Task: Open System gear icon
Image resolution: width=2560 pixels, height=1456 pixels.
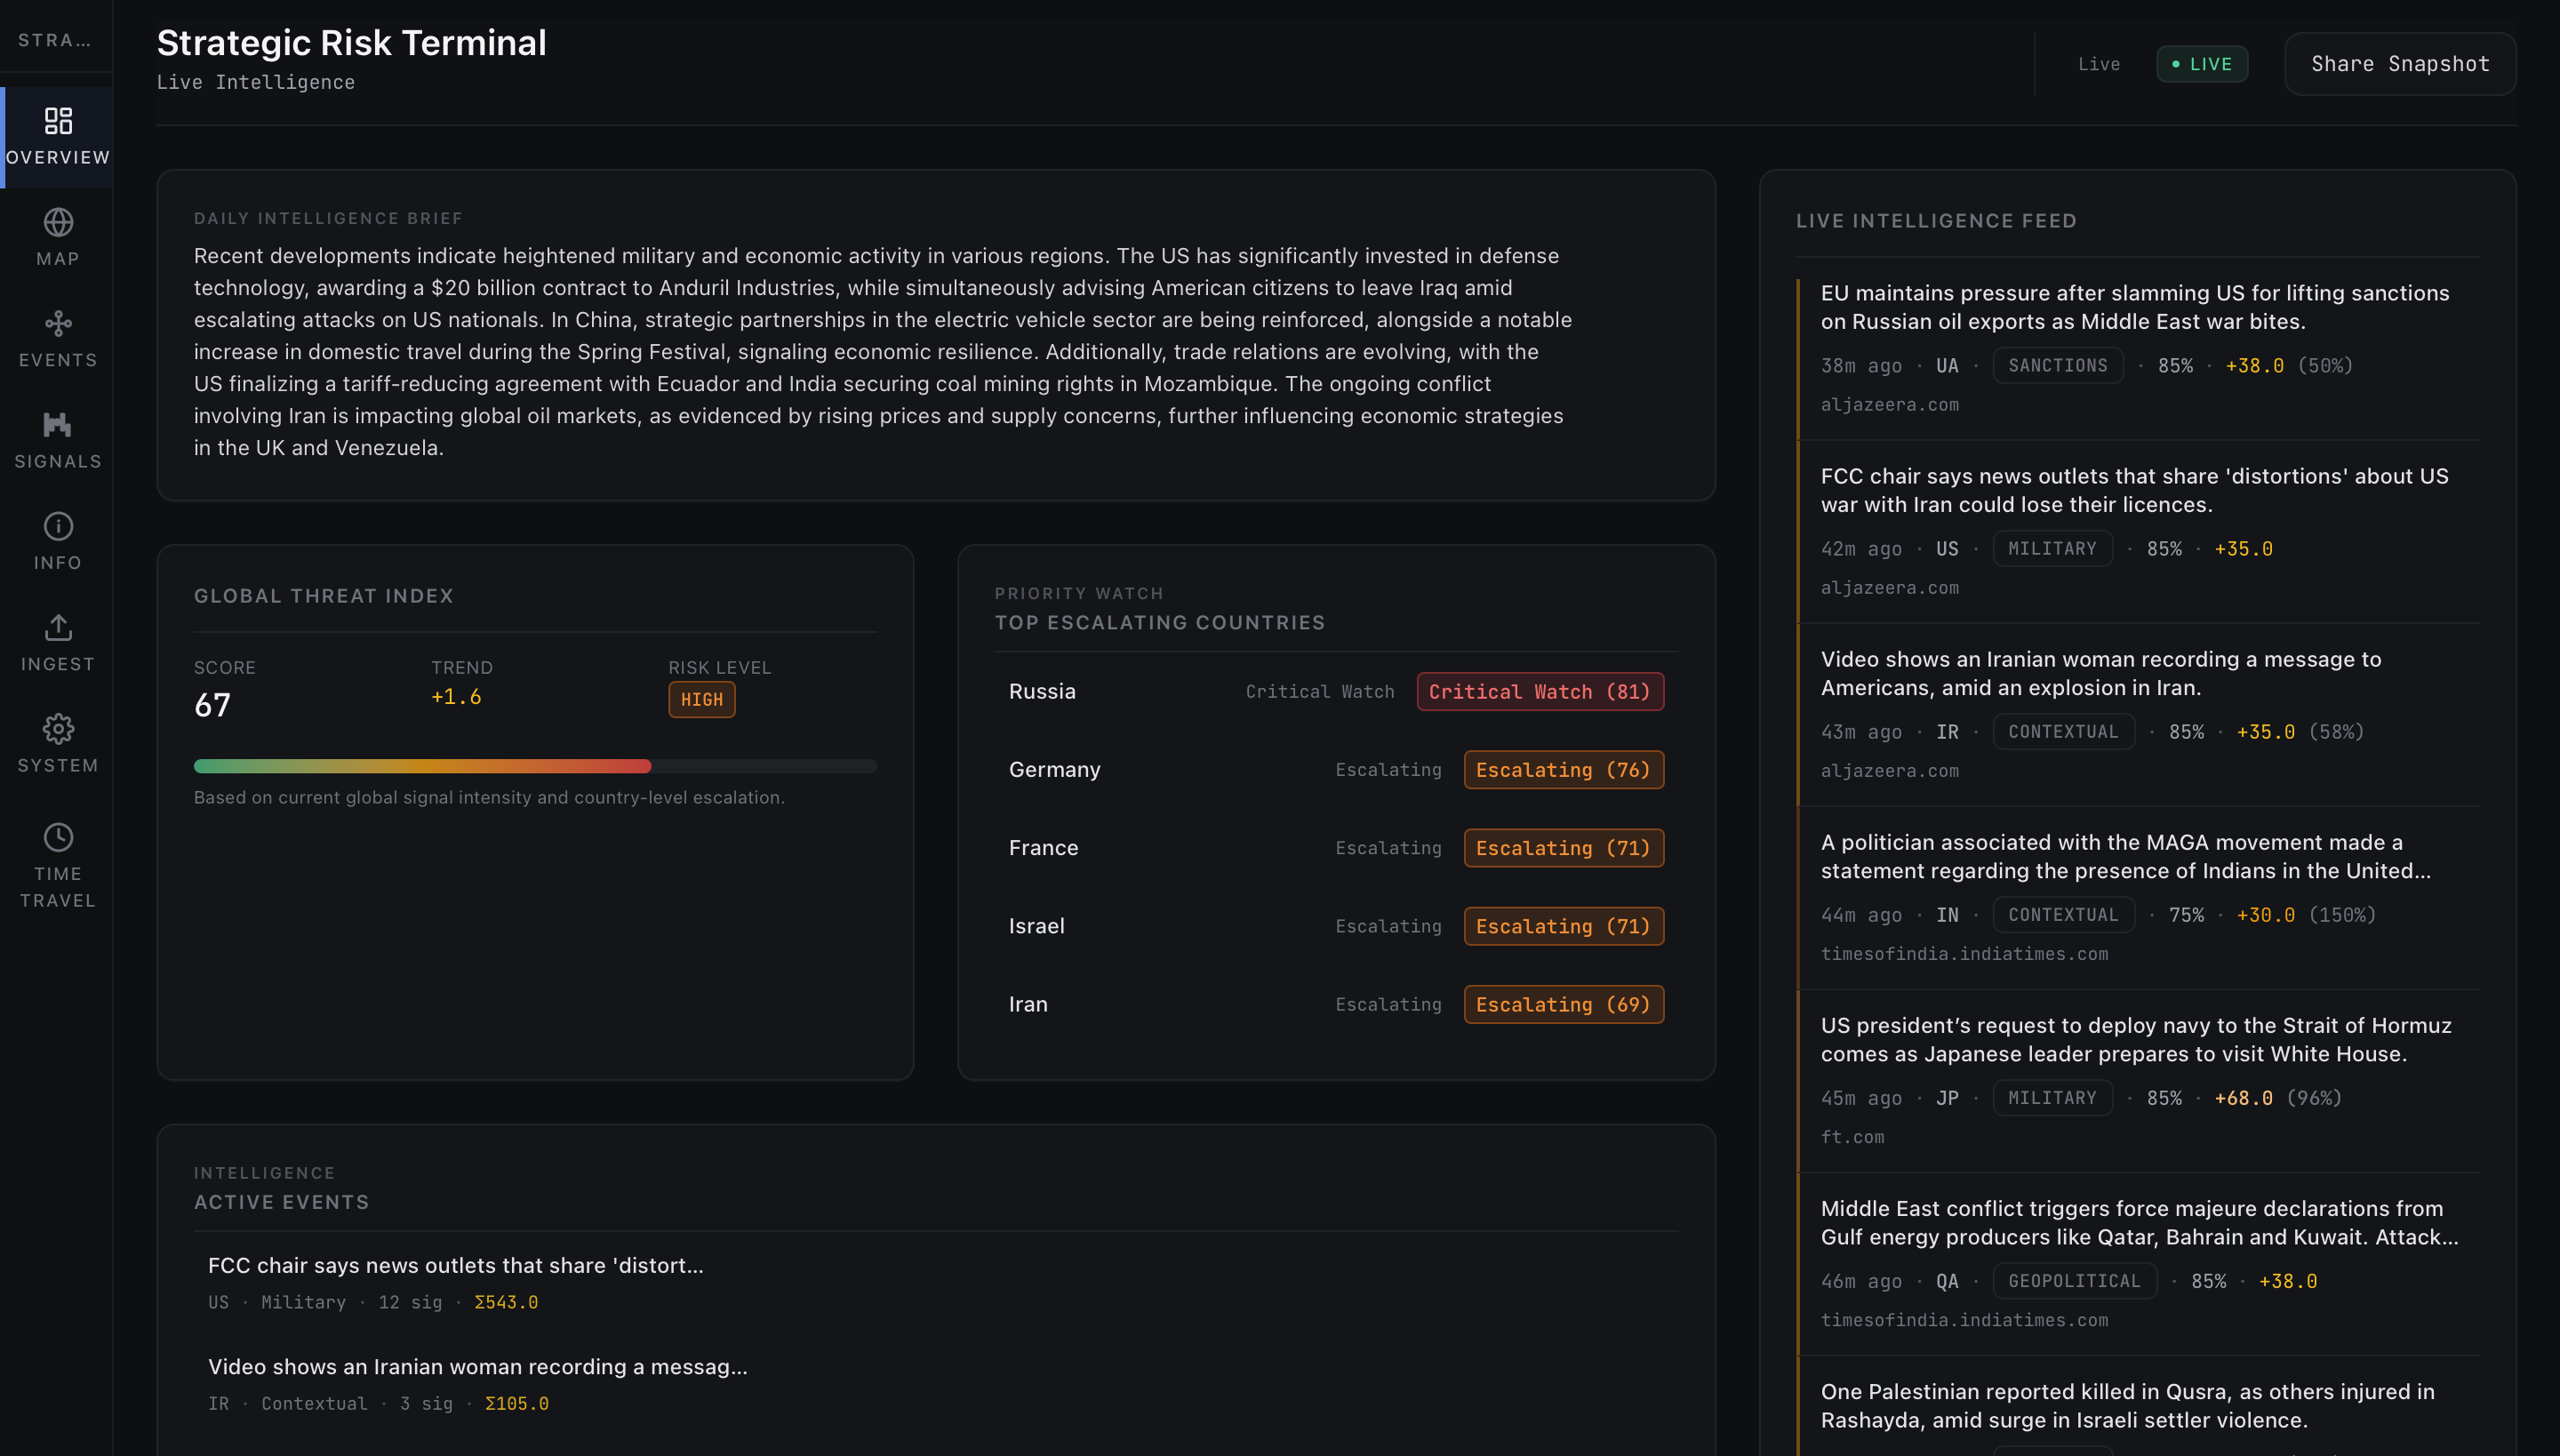Action: click(58, 729)
